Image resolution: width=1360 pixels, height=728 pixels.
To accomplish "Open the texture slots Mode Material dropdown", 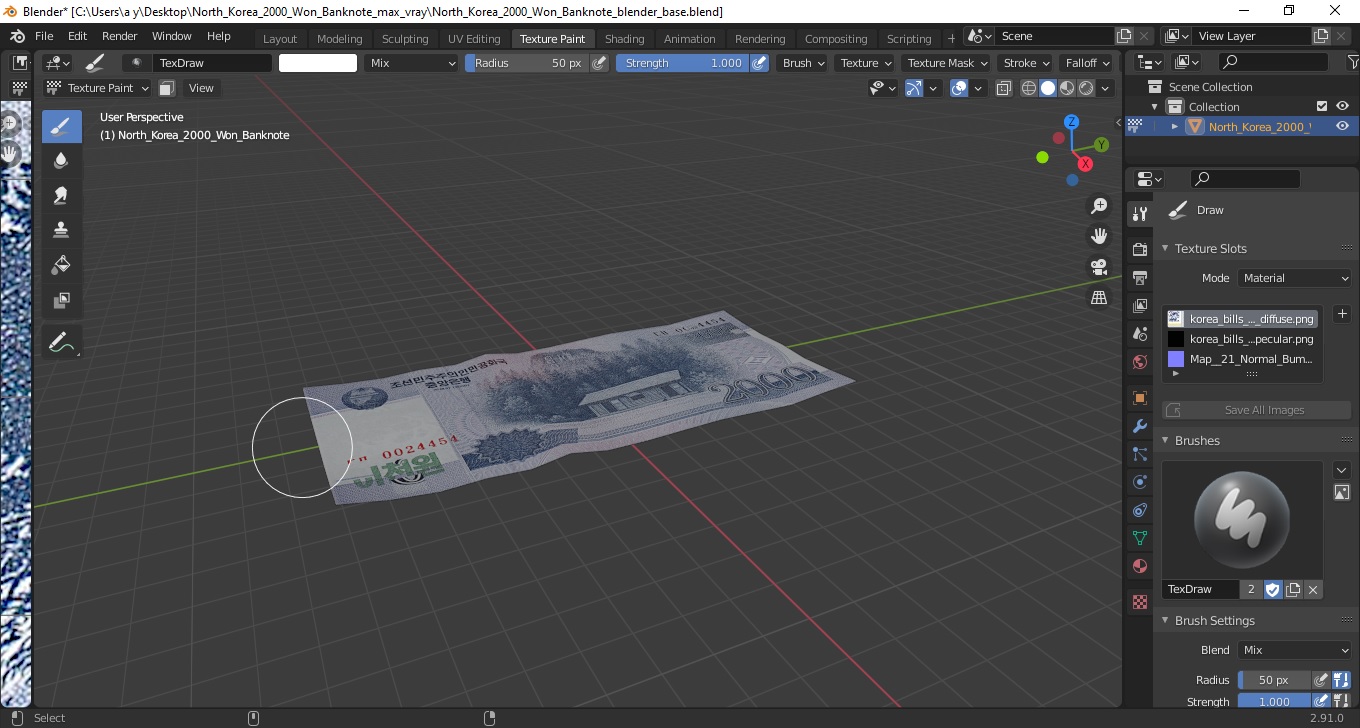I will pyautogui.click(x=1295, y=278).
